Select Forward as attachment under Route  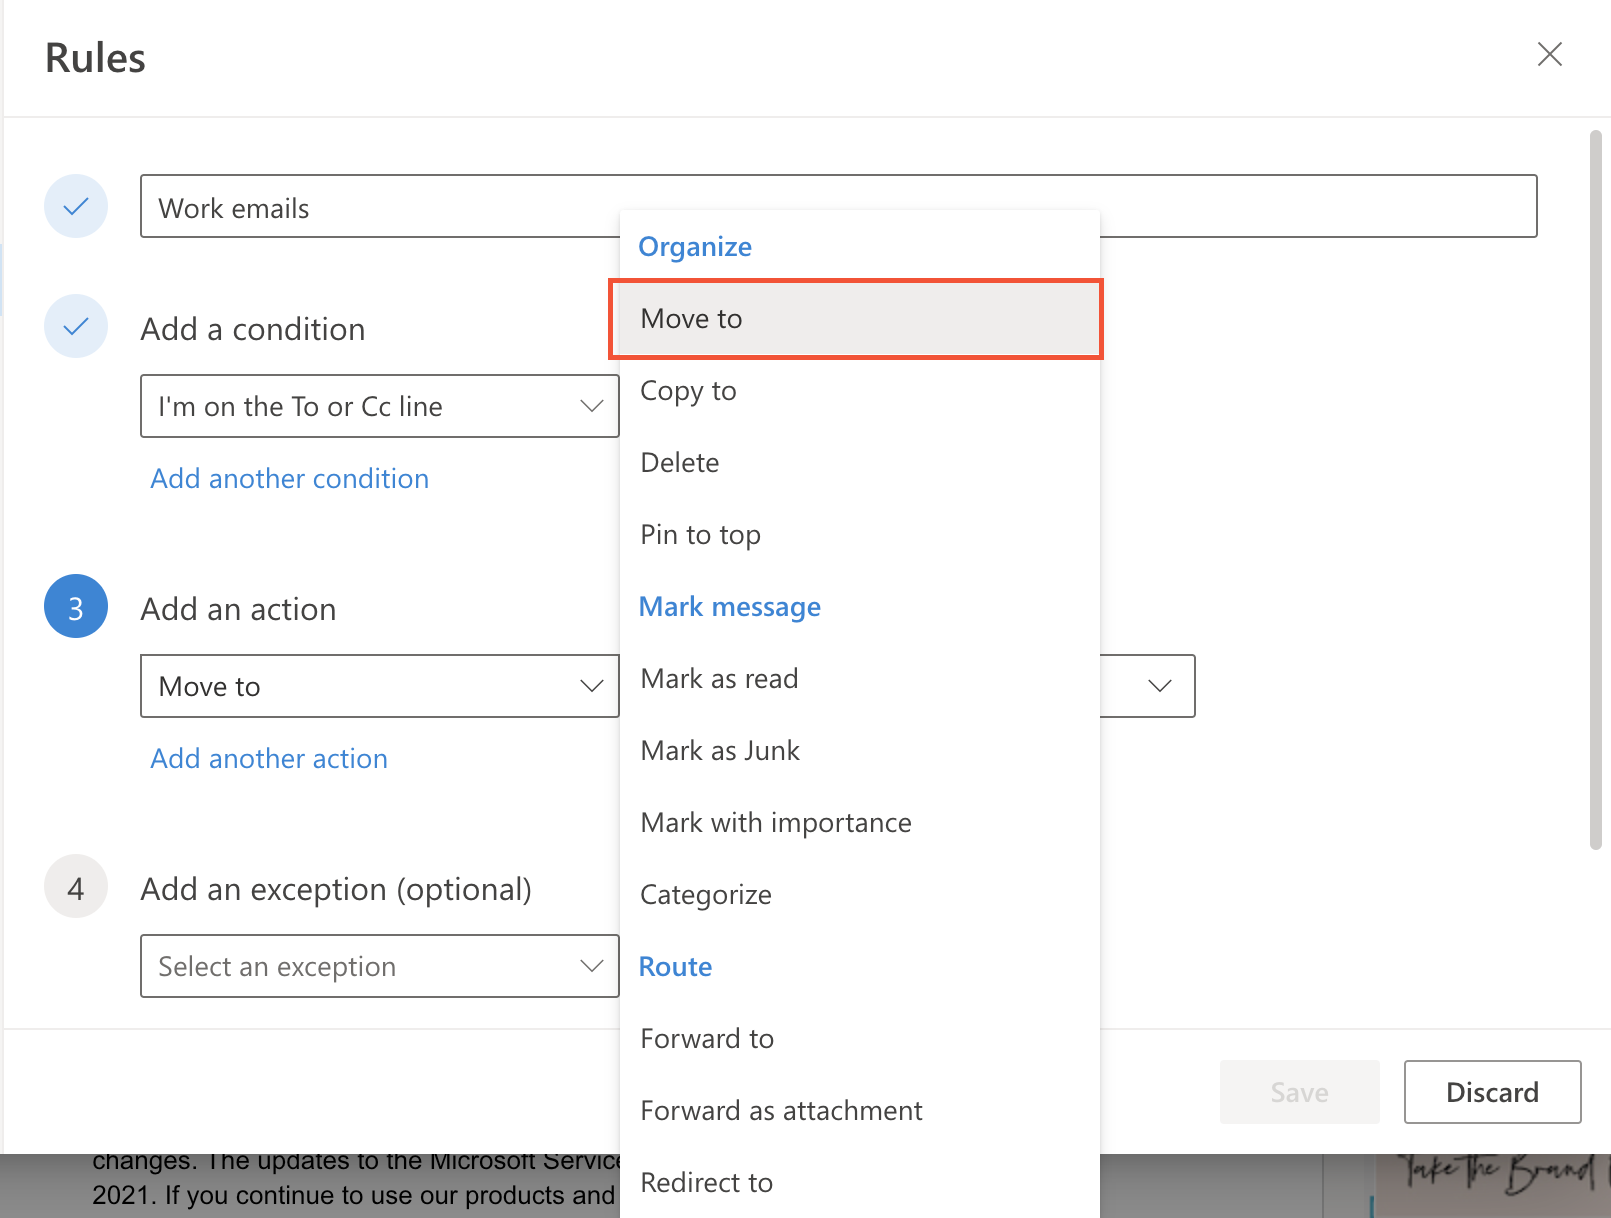781,1110
